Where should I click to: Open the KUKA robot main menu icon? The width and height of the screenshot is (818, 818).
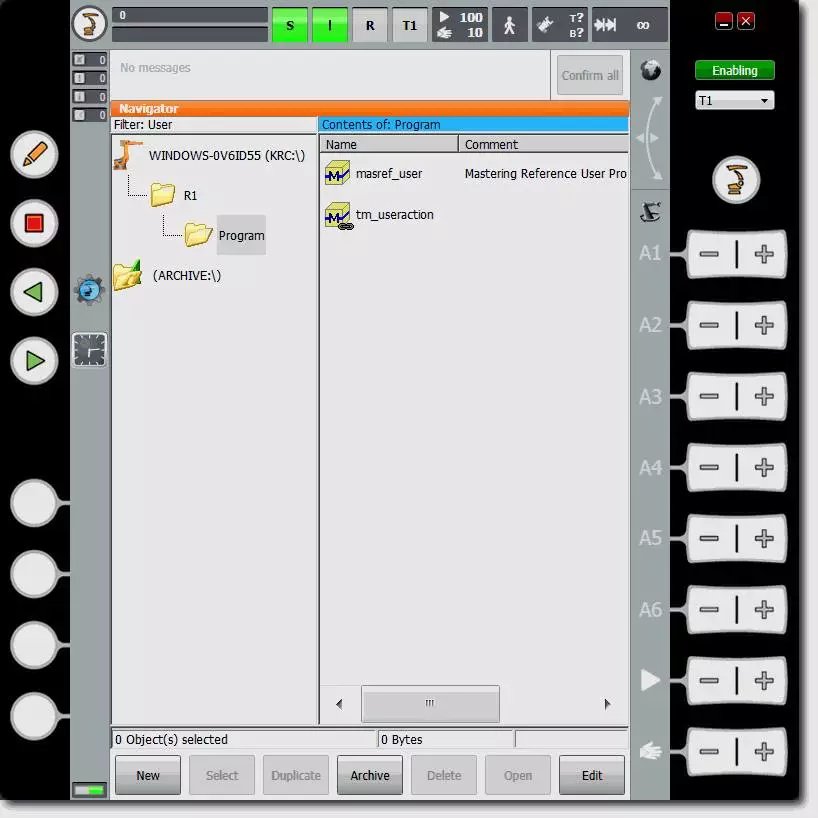89,24
